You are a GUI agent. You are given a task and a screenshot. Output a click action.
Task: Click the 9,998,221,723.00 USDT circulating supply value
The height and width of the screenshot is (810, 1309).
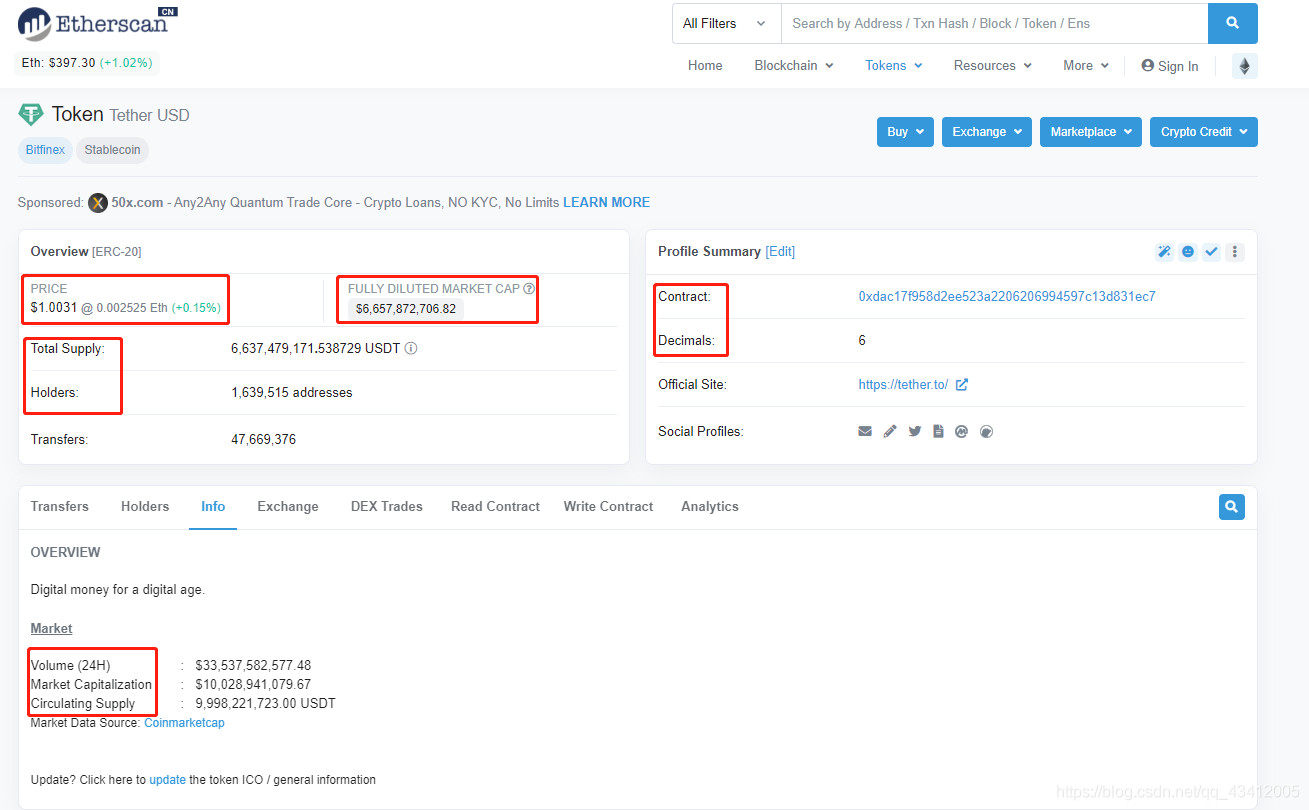tap(266, 704)
